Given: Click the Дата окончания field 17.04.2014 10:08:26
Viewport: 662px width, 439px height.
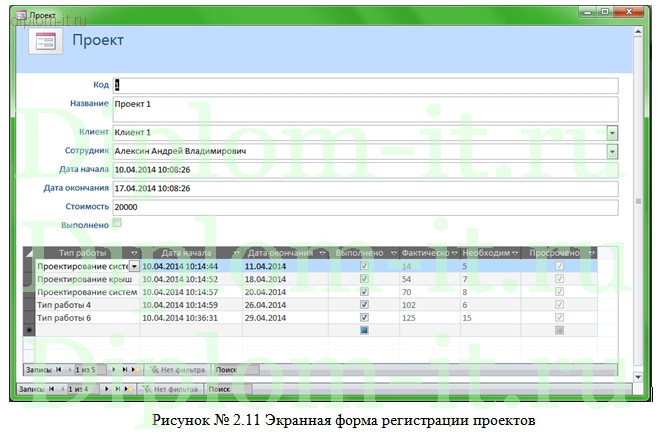Looking at the screenshot, I should click(366, 189).
